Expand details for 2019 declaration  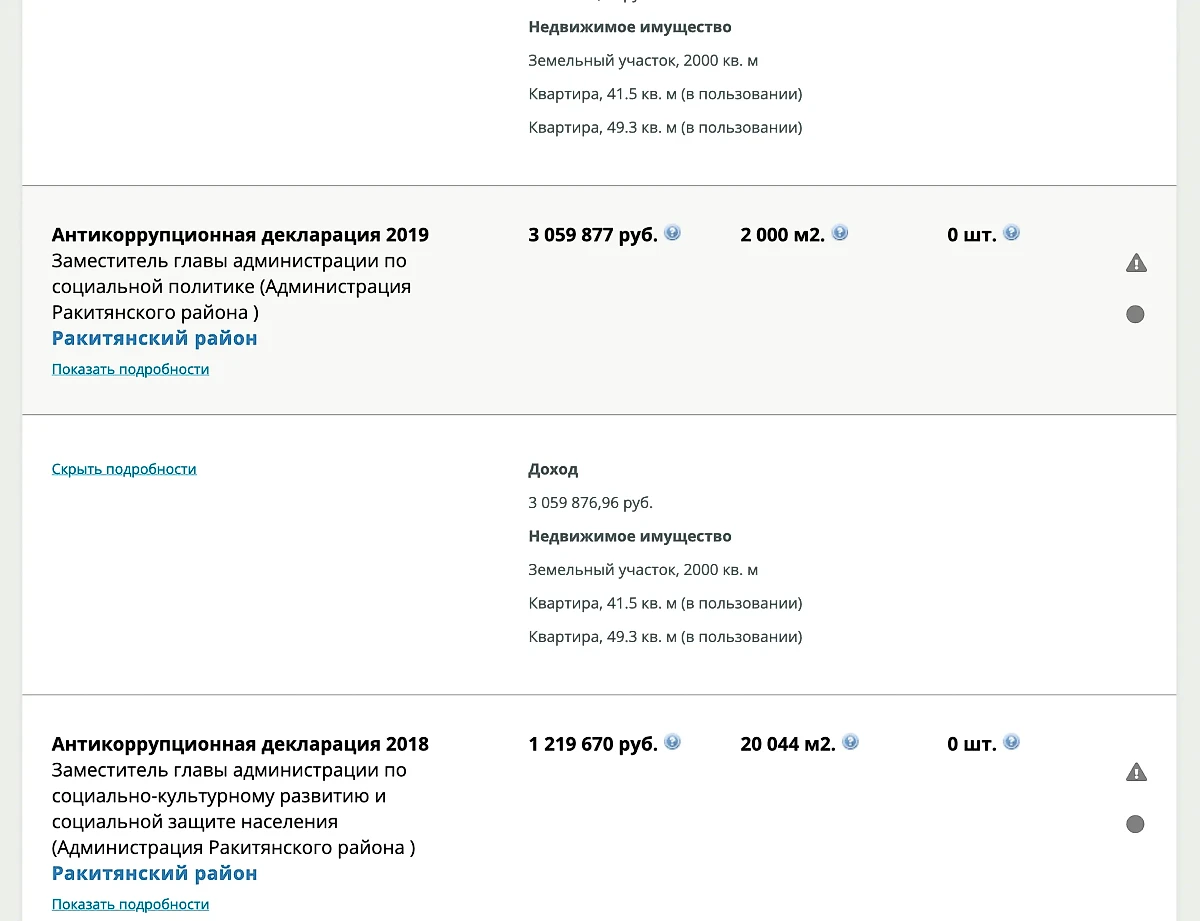pyautogui.click(x=130, y=369)
